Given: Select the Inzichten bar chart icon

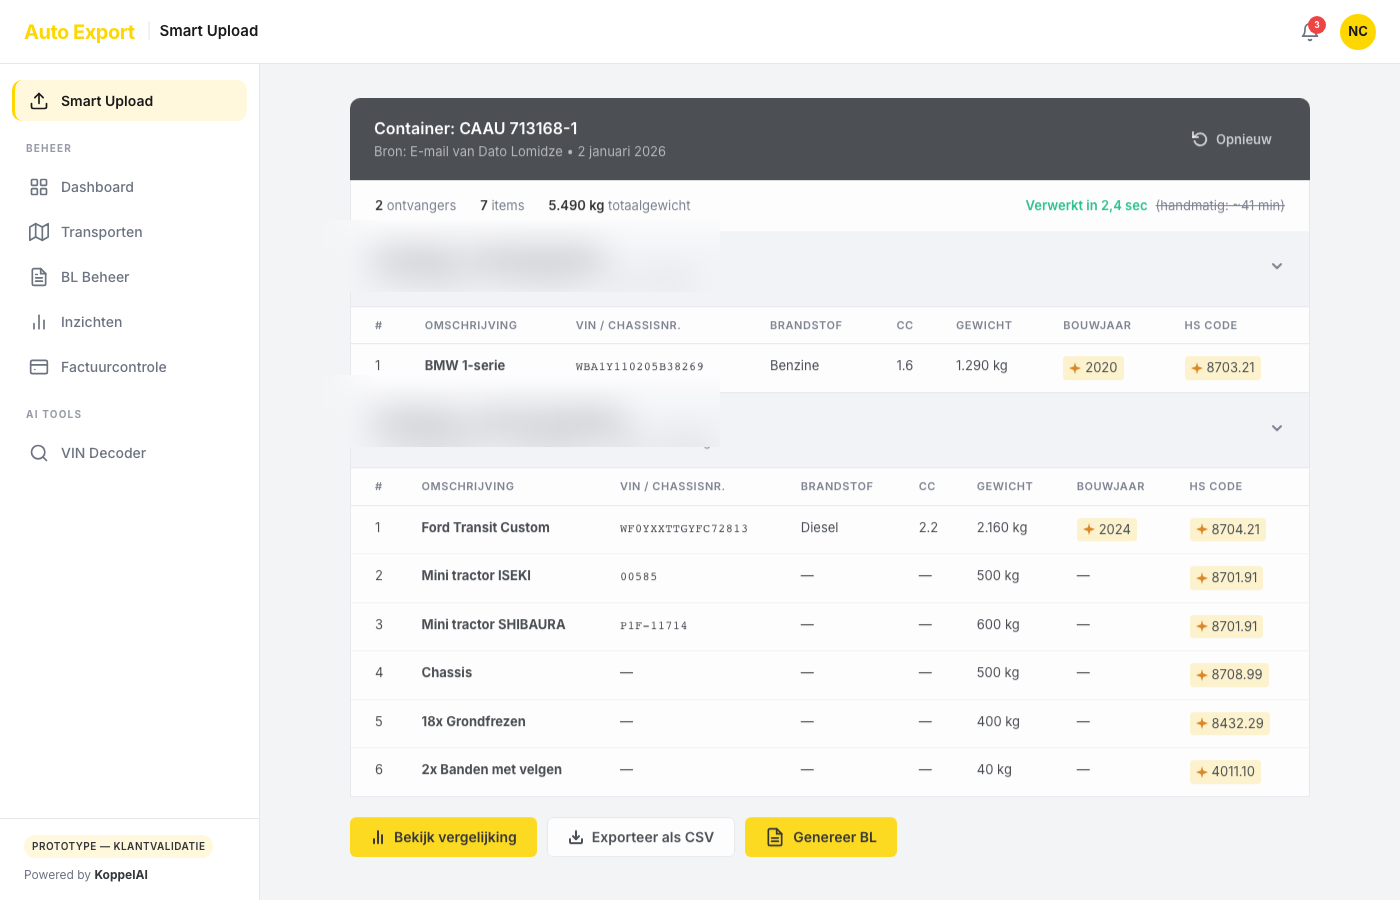Looking at the screenshot, I should click(x=39, y=322).
